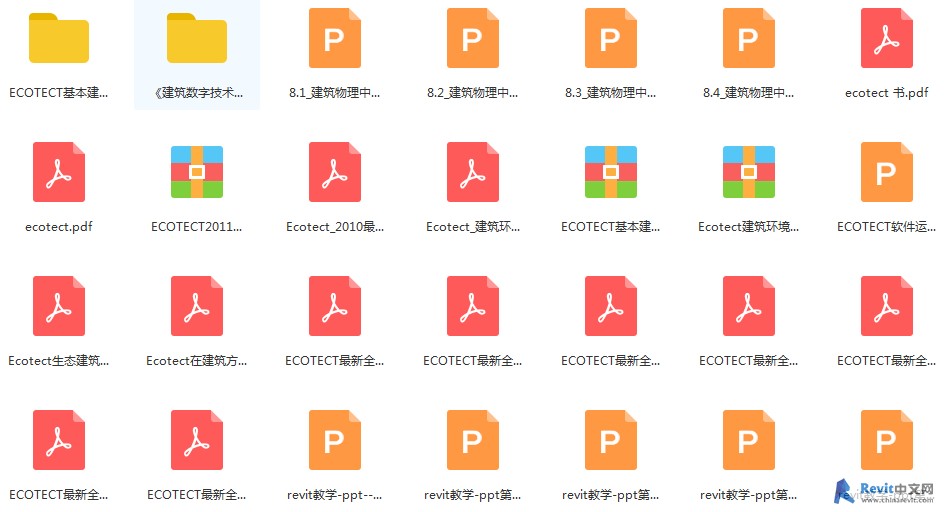Viewport: 944px width, 512px height.
Task: Click the label "Ecotect建筑环境..."
Action: pyautogui.click(x=748, y=226)
